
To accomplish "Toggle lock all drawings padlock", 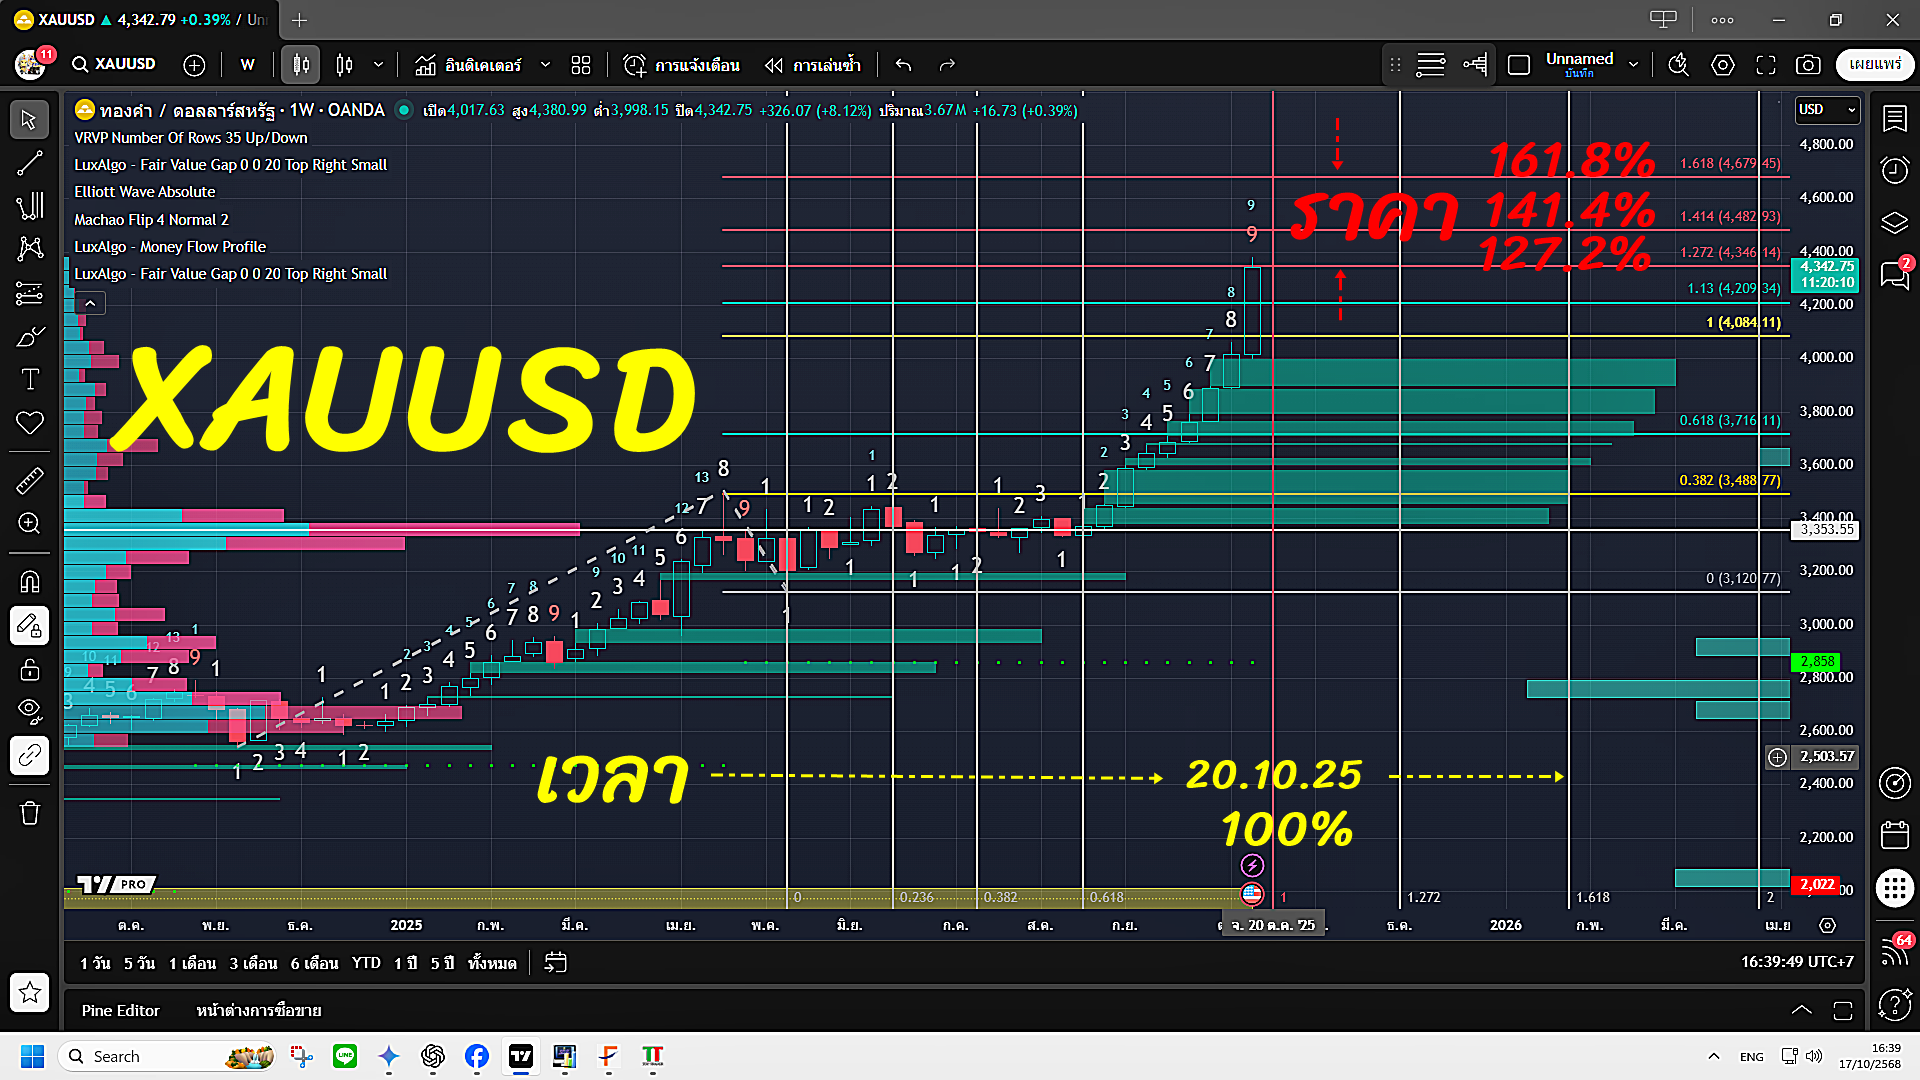I will pos(29,669).
